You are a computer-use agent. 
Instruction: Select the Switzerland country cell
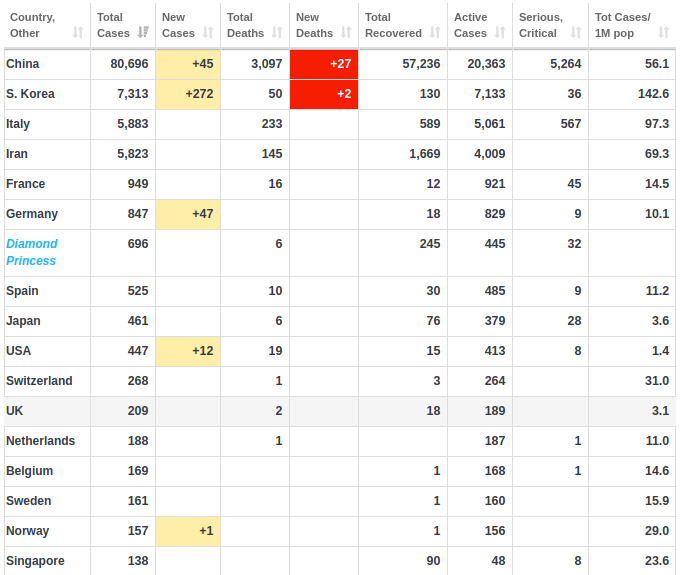47,381
